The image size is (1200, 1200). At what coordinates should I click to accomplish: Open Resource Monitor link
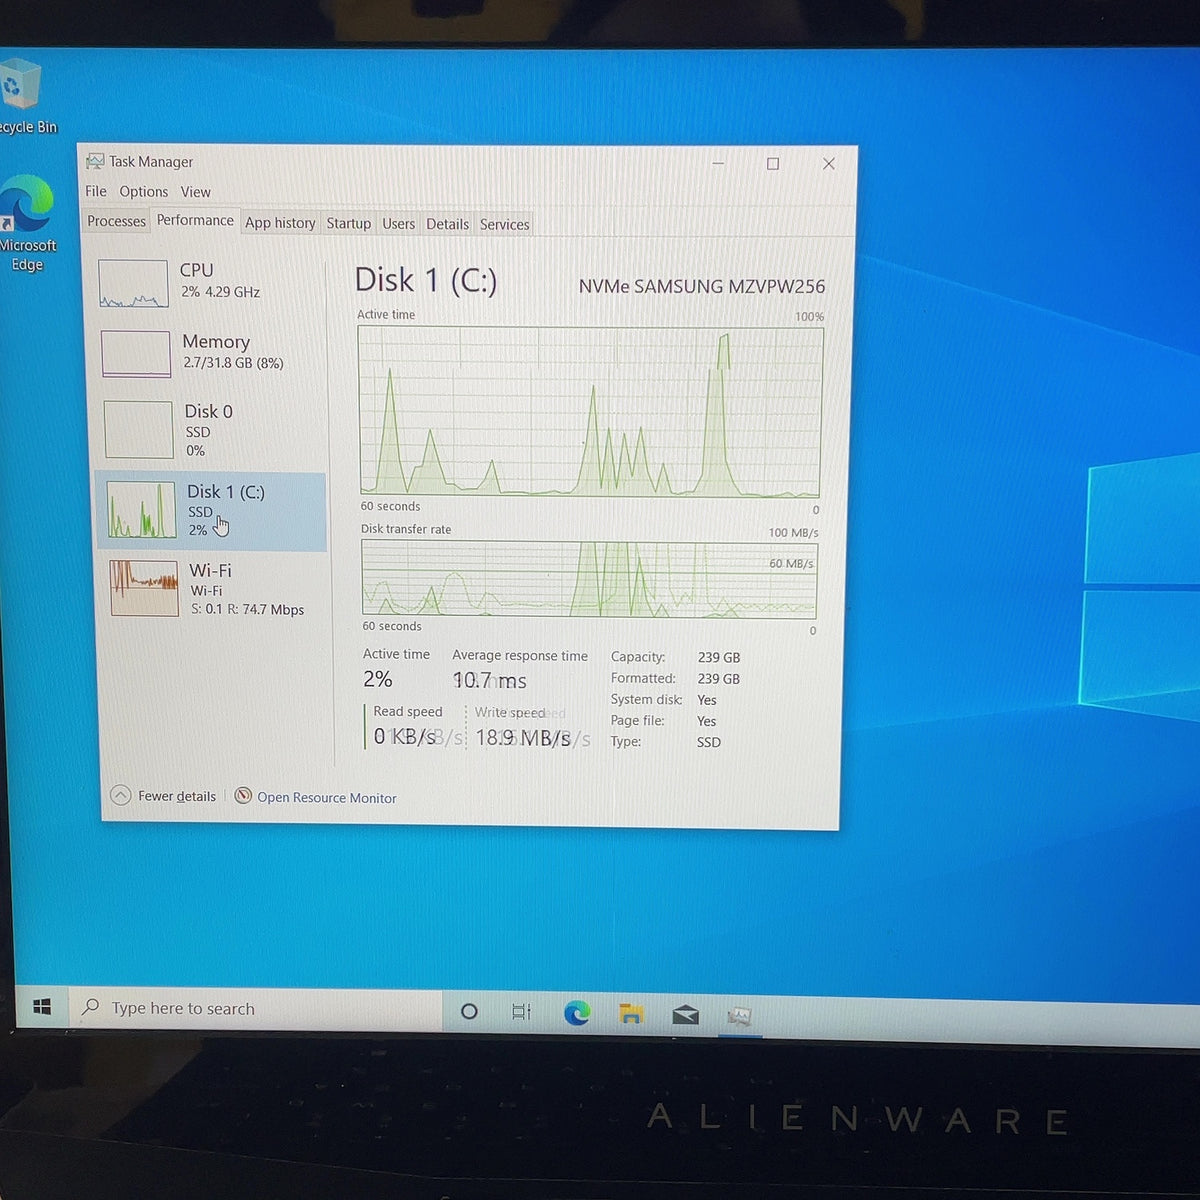tap(315, 797)
